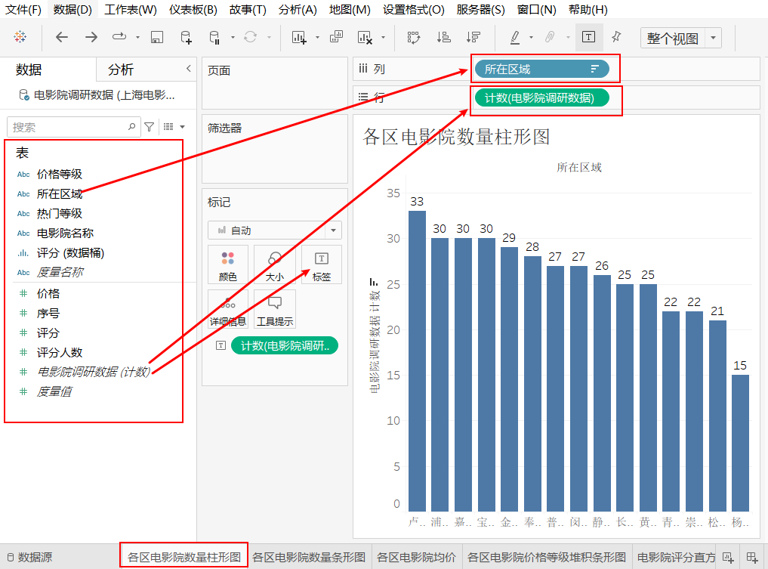Redo with the forward arrow icon

[x=91, y=37]
